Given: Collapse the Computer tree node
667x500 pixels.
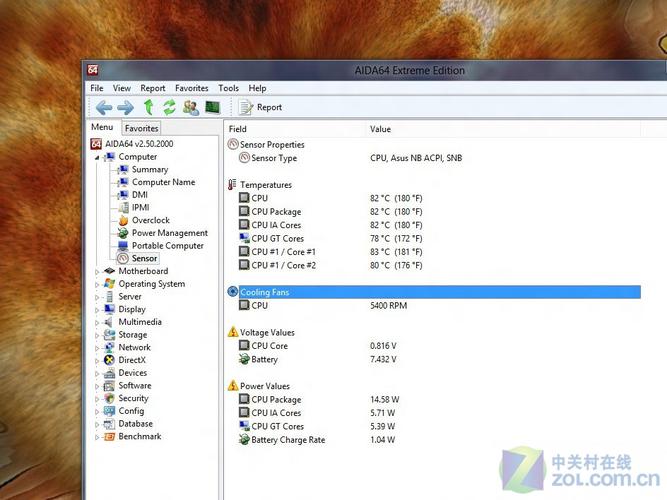Looking at the screenshot, I should (x=97, y=157).
